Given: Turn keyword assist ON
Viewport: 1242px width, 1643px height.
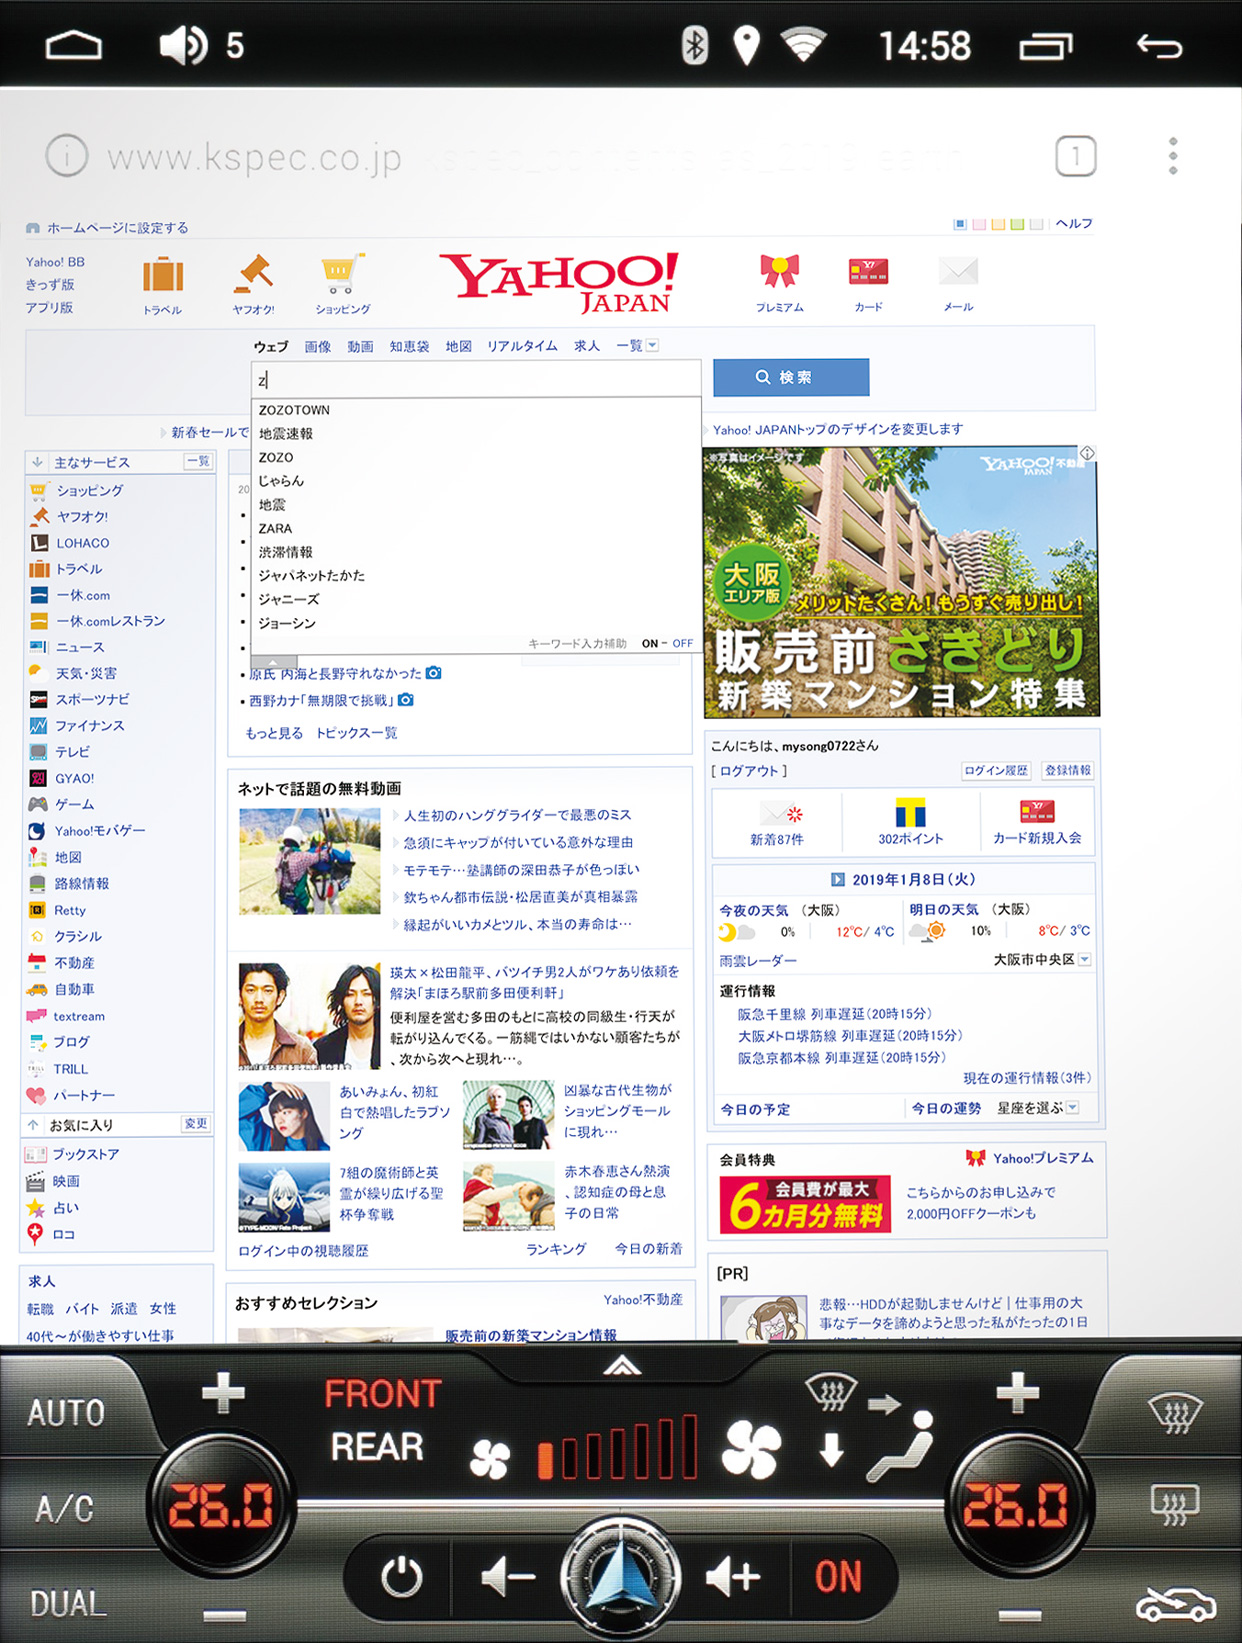Looking at the screenshot, I should [650, 644].
